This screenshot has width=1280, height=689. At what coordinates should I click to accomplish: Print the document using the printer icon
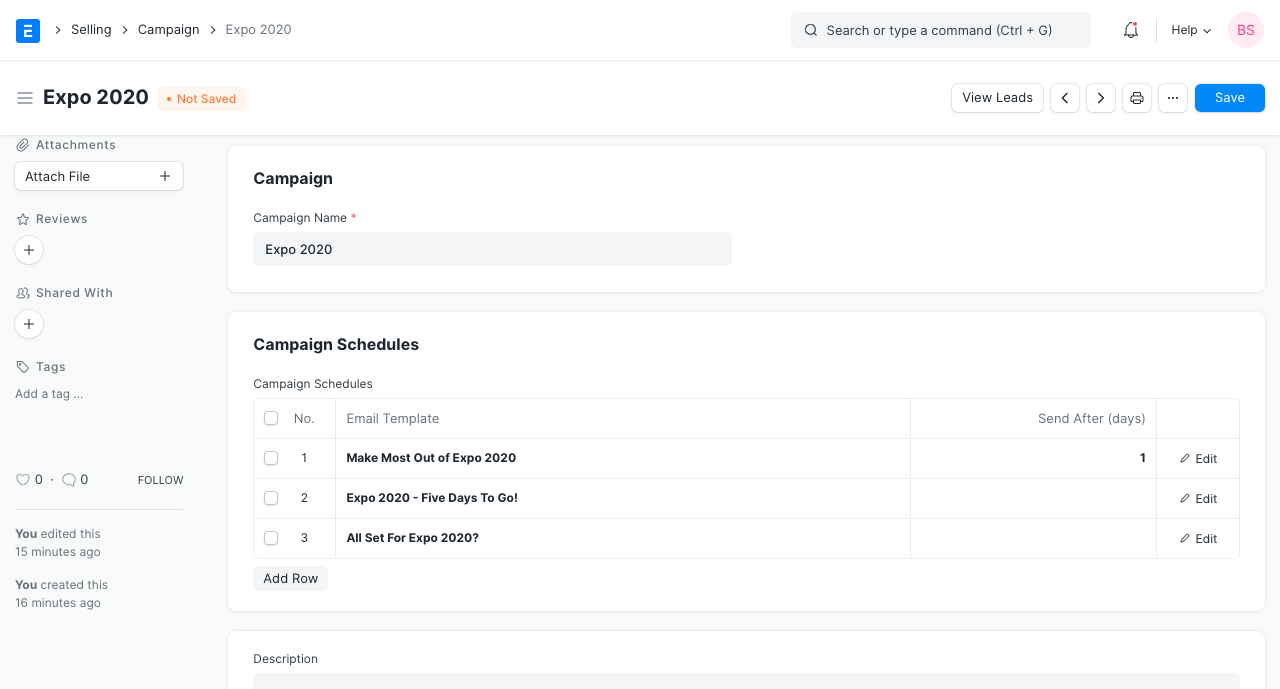(x=1136, y=97)
